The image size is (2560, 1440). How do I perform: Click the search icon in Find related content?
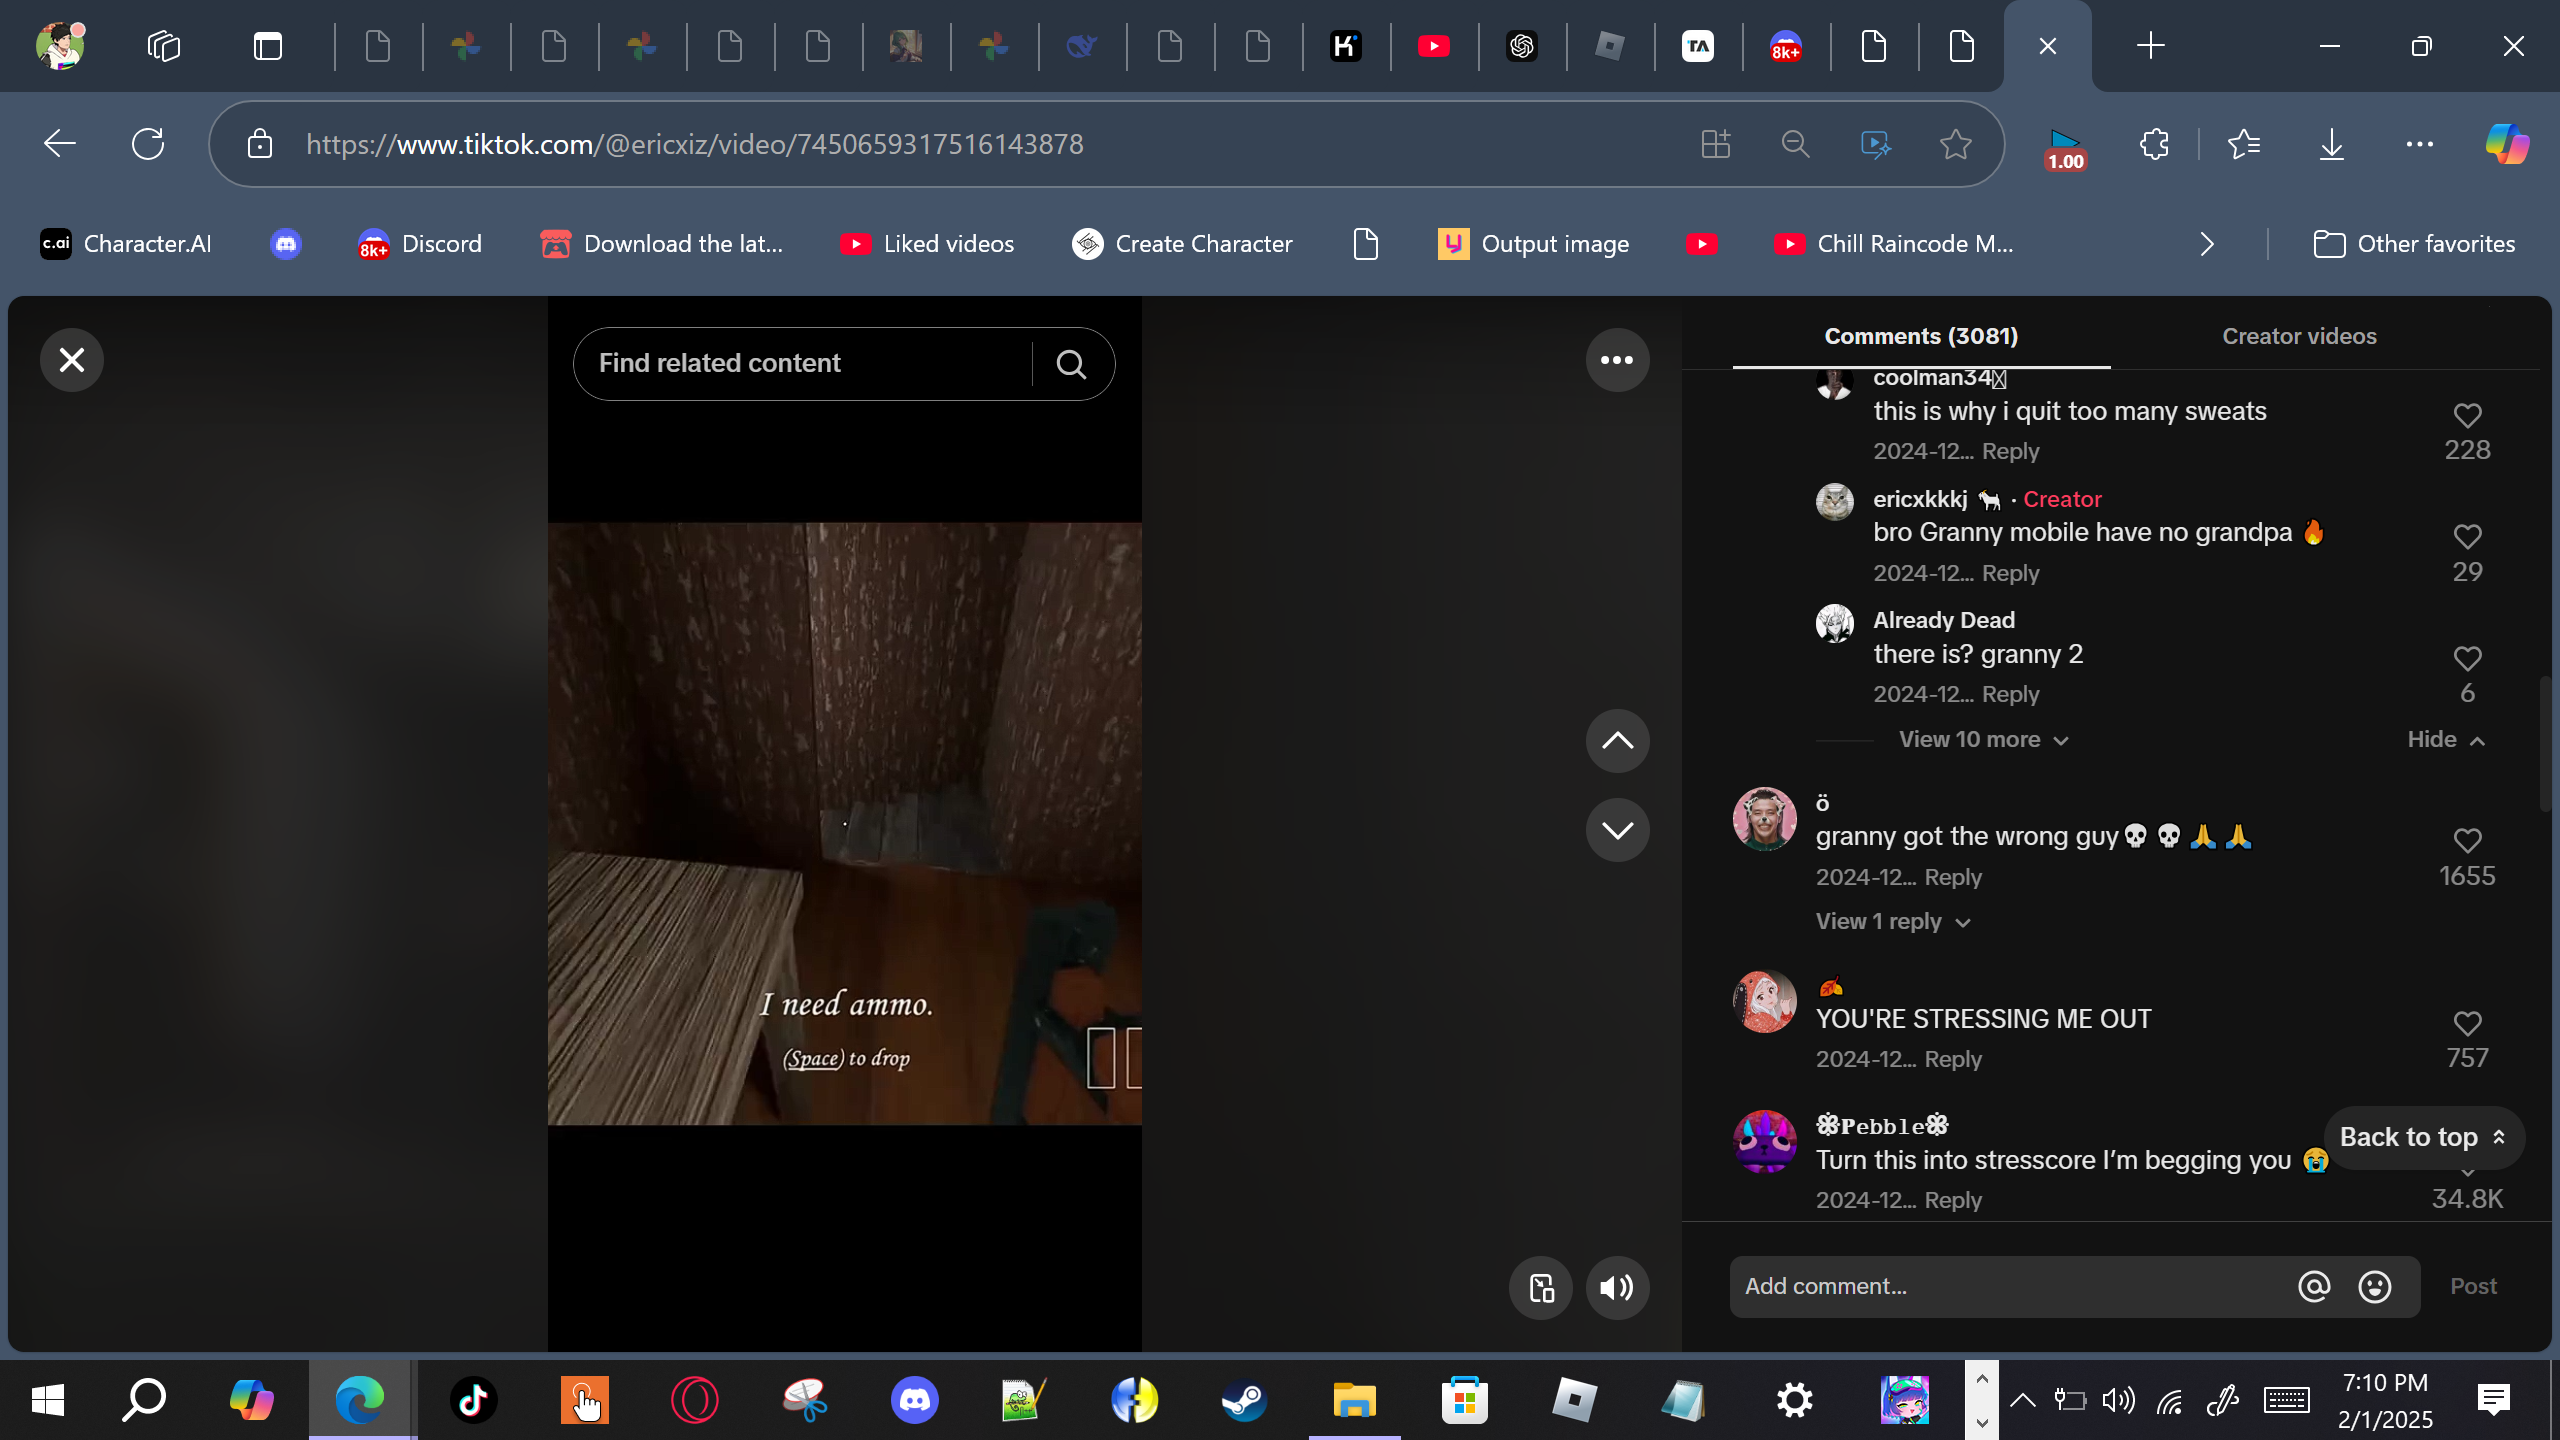[x=1071, y=364]
